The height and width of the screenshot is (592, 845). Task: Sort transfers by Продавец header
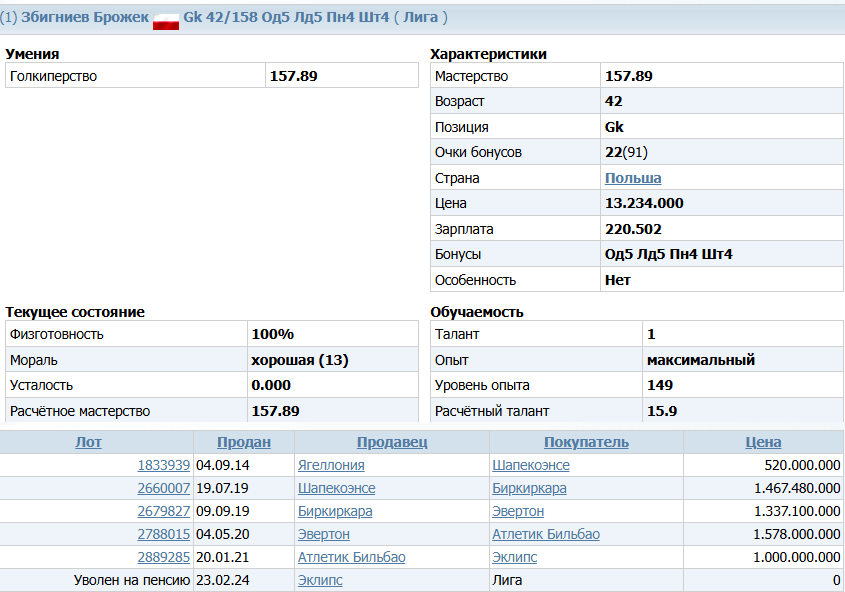click(391, 442)
